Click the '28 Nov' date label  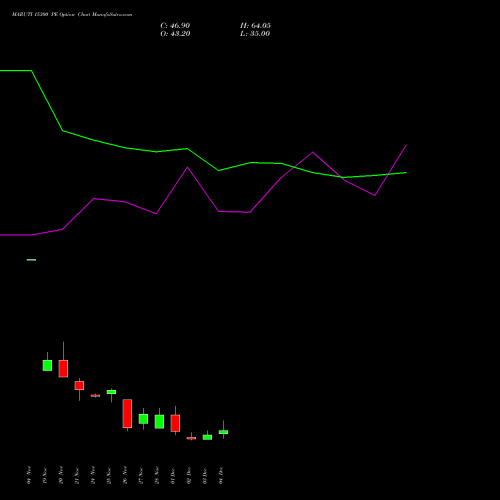(x=157, y=476)
